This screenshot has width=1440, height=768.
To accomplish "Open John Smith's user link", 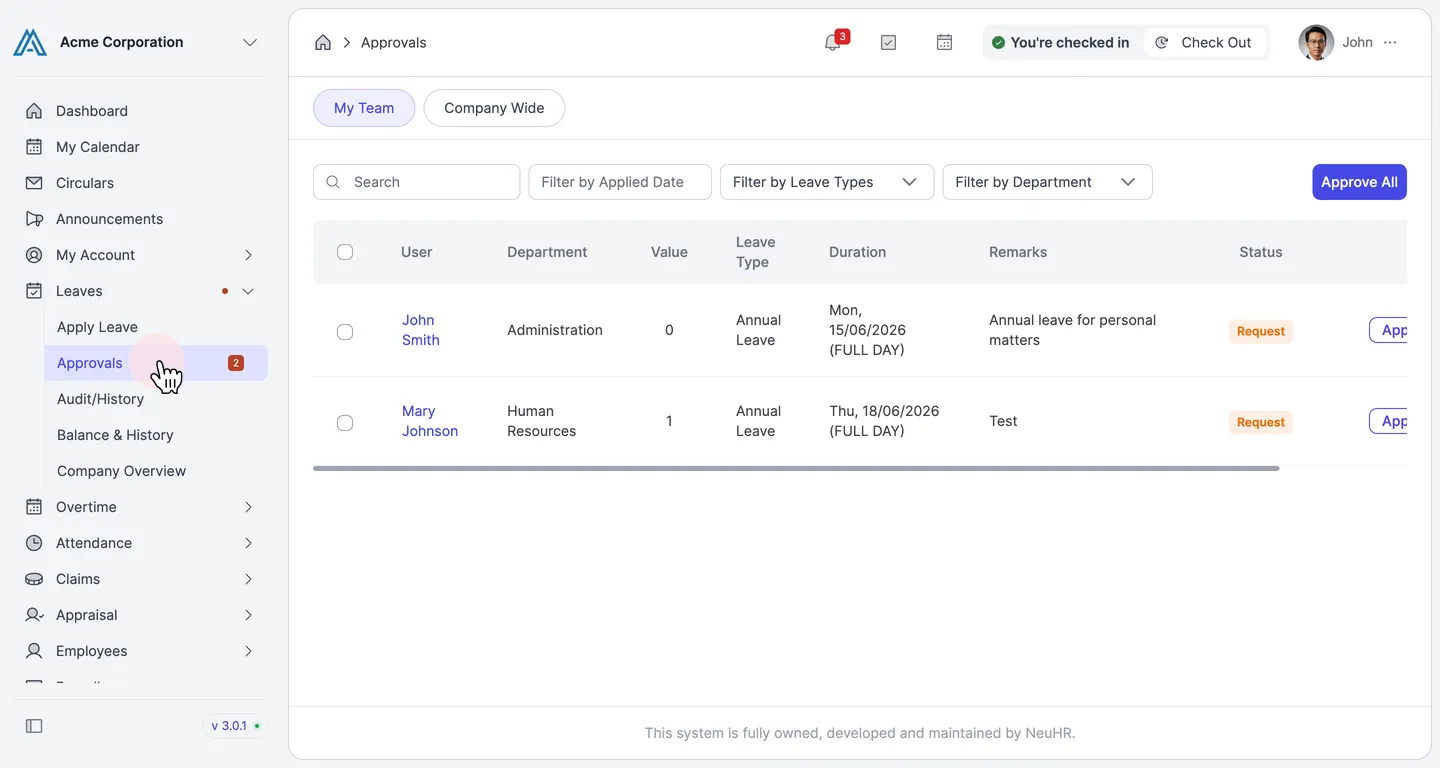I will coord(420,330).
